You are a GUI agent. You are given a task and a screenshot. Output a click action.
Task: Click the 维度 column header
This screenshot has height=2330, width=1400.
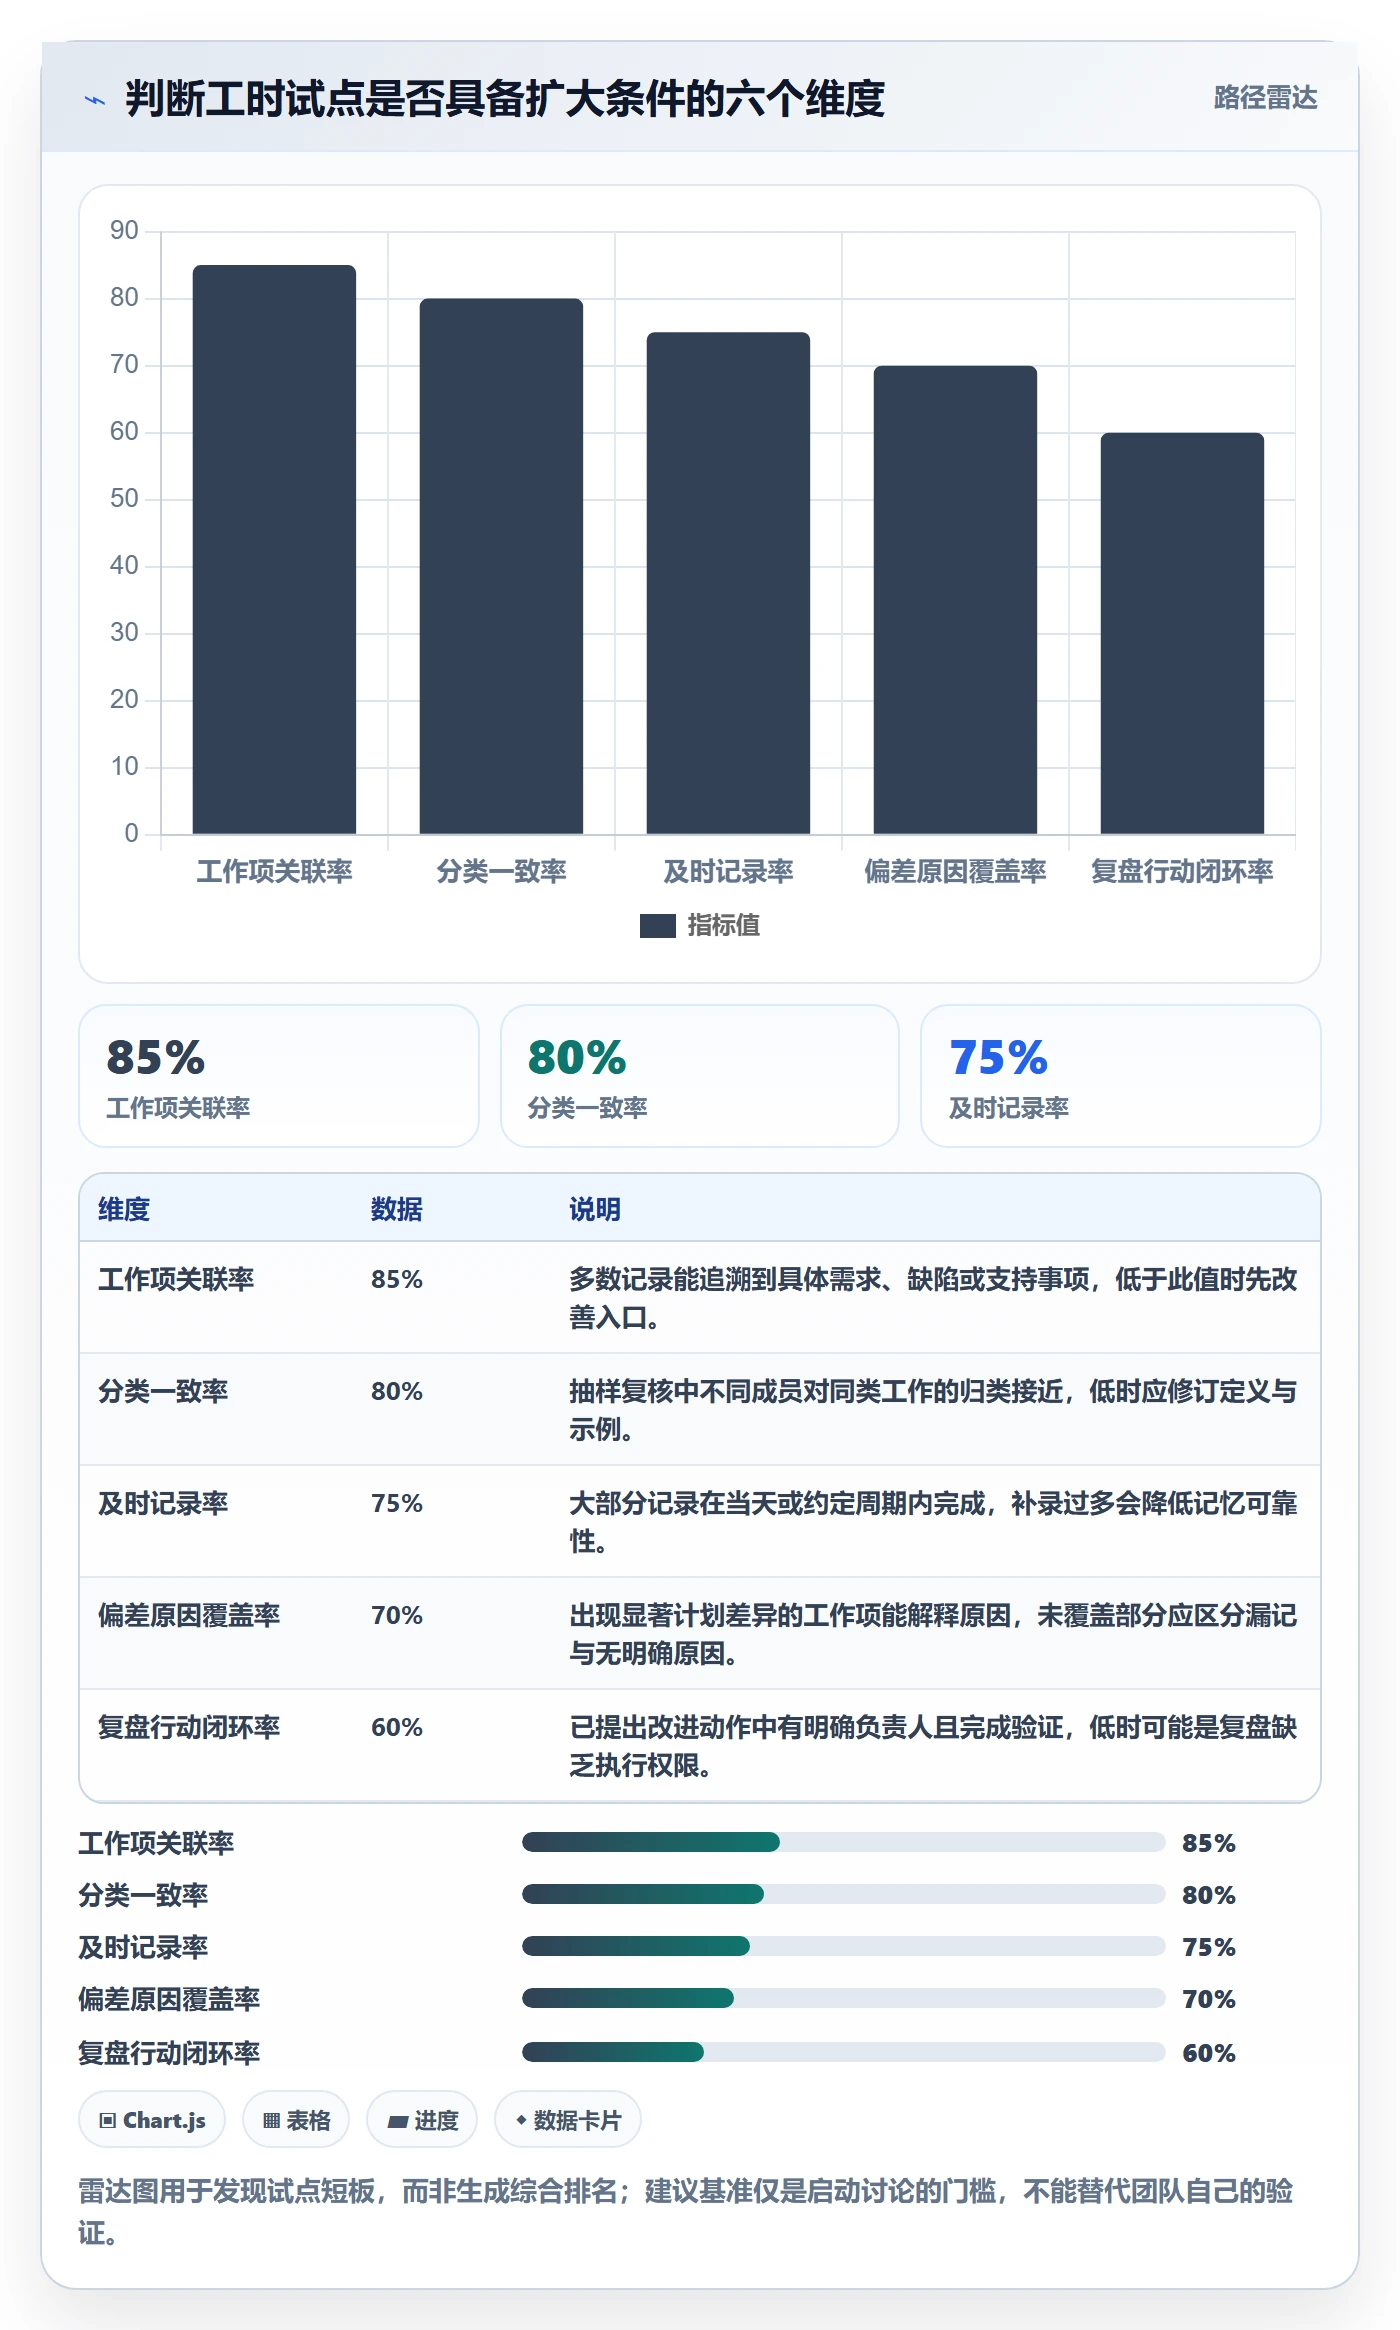coord(124,1209)
